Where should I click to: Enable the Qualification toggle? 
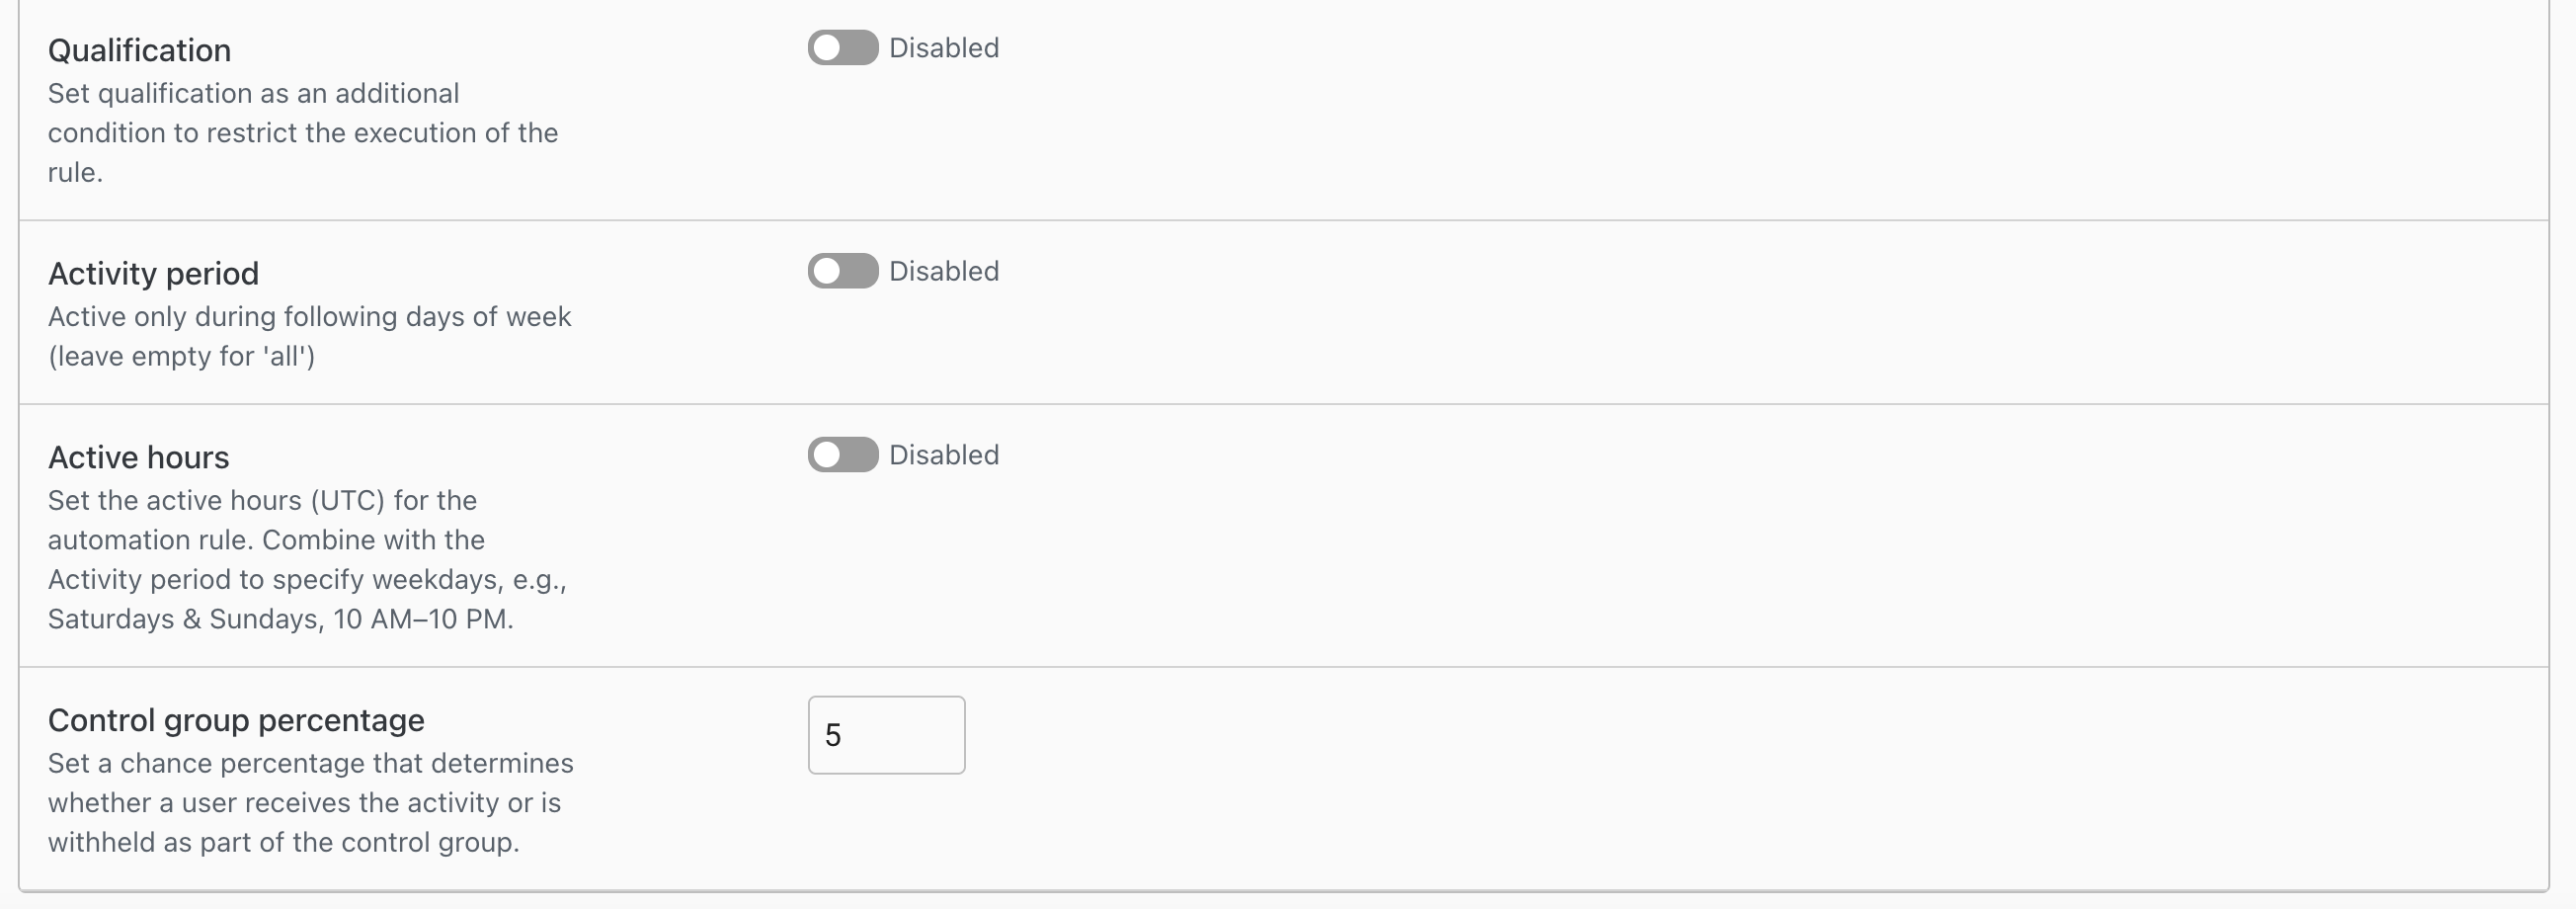pyautogui.click(x=842, y=48)
